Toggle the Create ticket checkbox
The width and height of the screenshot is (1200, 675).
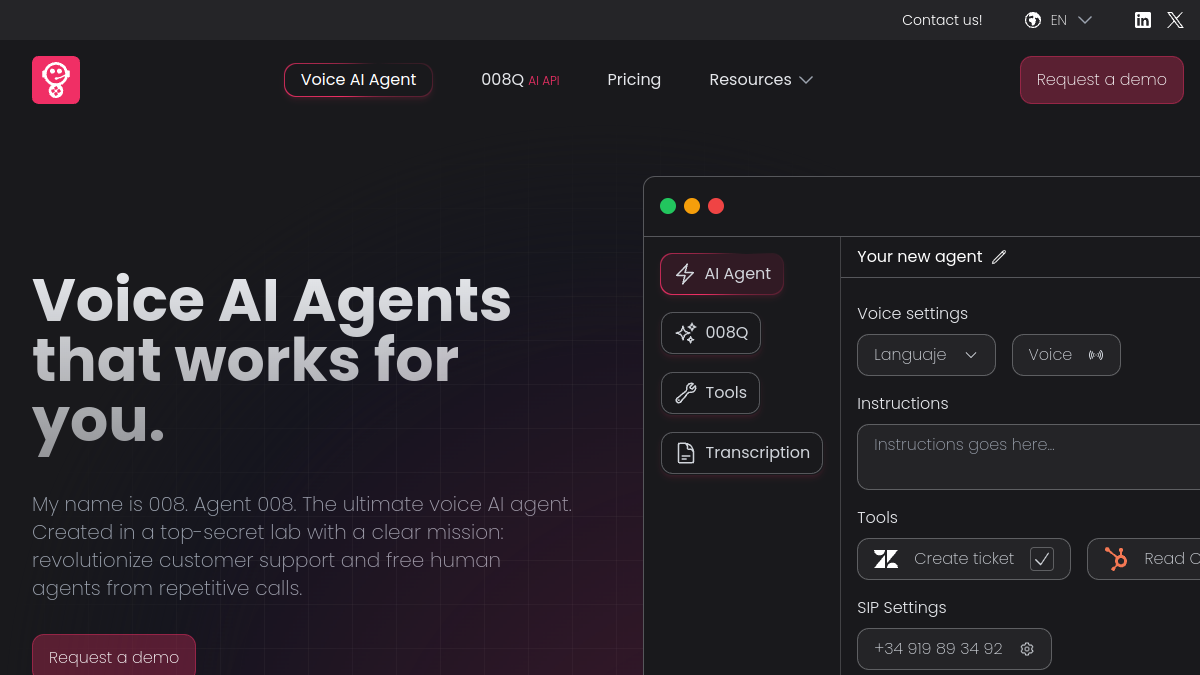(1042, 559)
